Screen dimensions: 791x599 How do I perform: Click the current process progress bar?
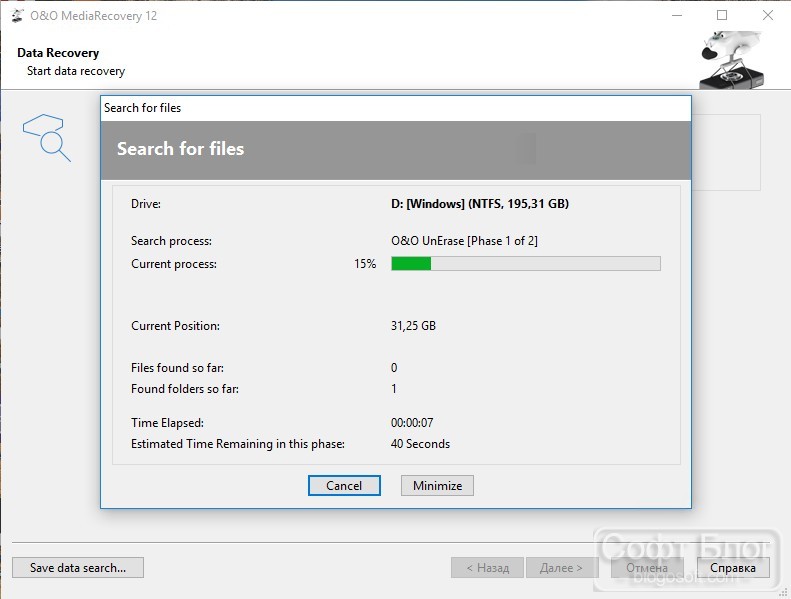tap(526, 263)
